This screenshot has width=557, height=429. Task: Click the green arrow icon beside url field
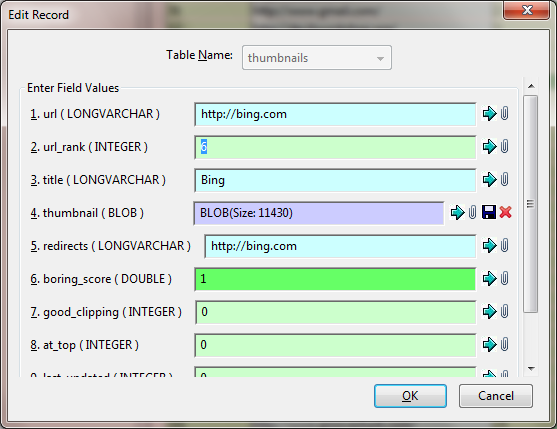[x=490, y=114]
